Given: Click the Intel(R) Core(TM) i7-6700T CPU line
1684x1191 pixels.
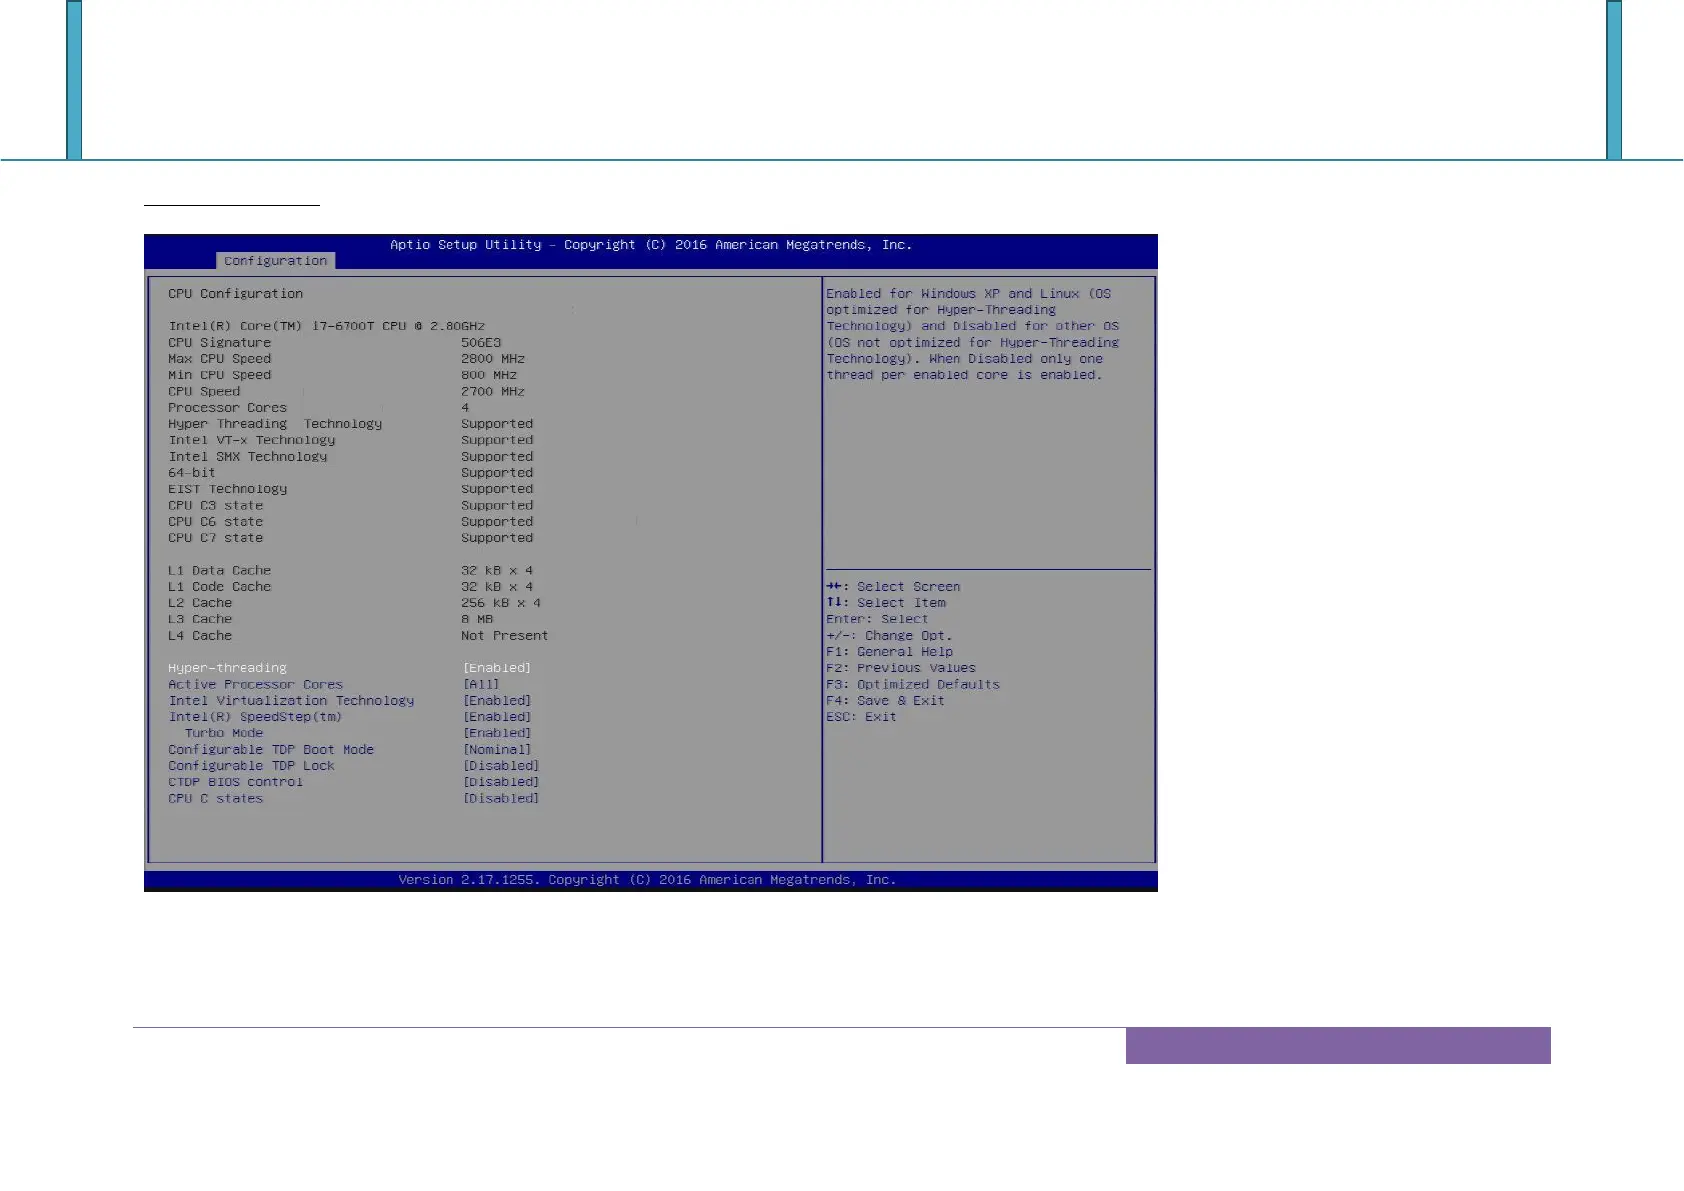Looking at the screenshot, I should pos(326,326).
